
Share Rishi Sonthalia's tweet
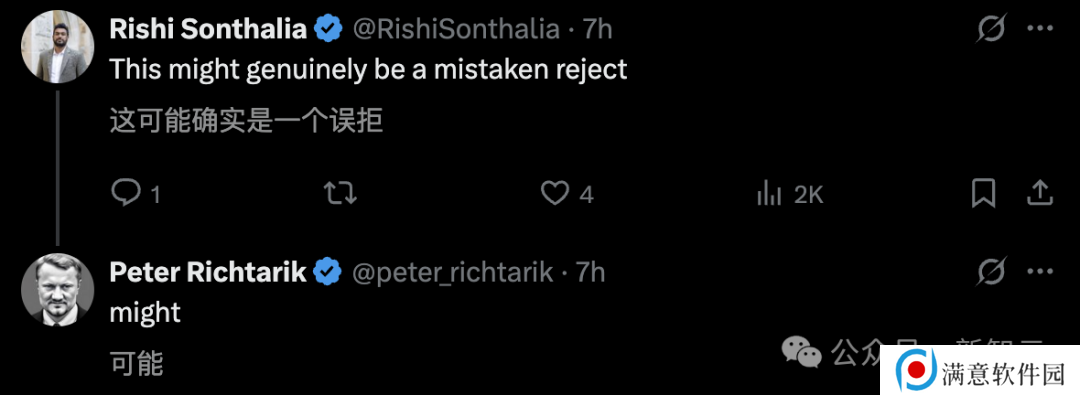(x=1039, y=193)
